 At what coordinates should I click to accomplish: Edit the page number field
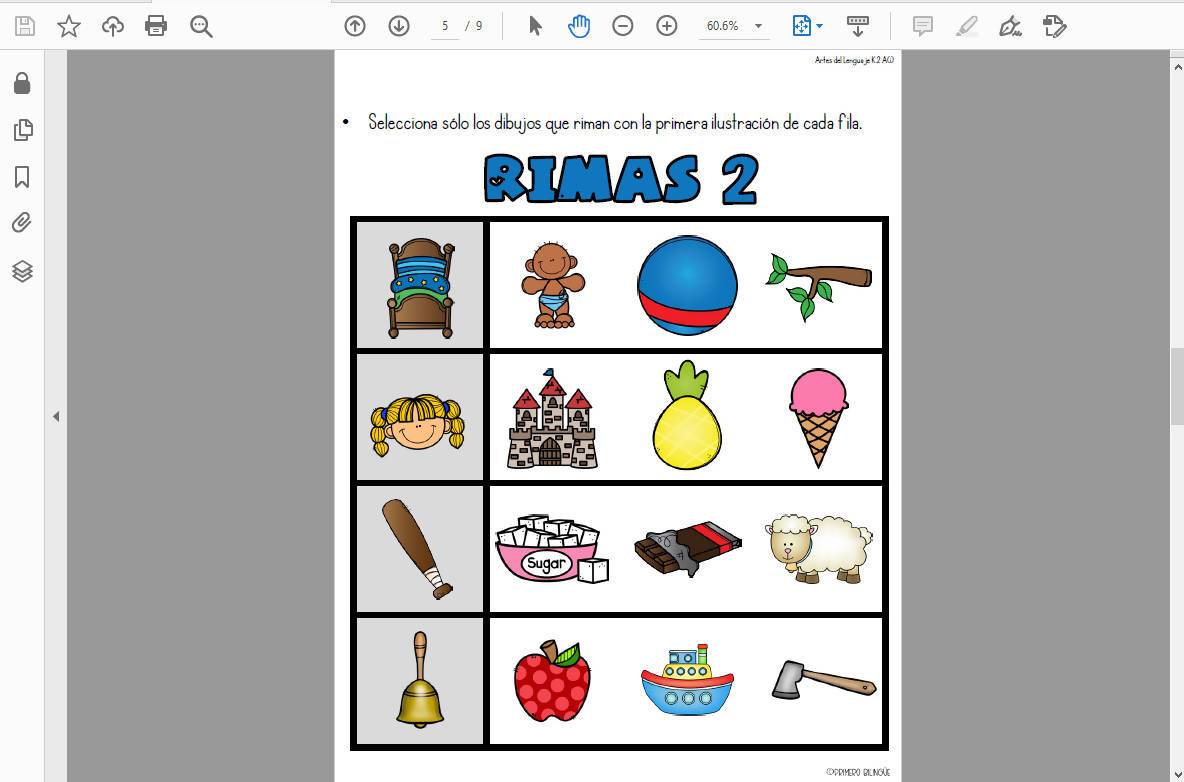coord(444,26)
